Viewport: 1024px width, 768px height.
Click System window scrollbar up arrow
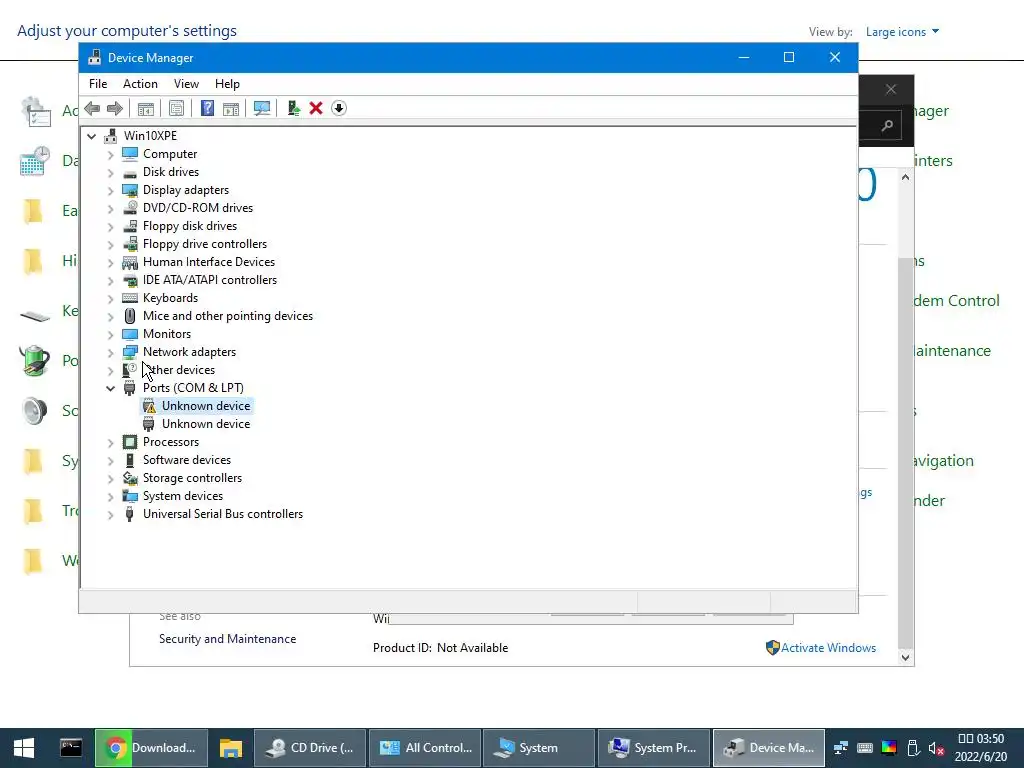(905, 178)
